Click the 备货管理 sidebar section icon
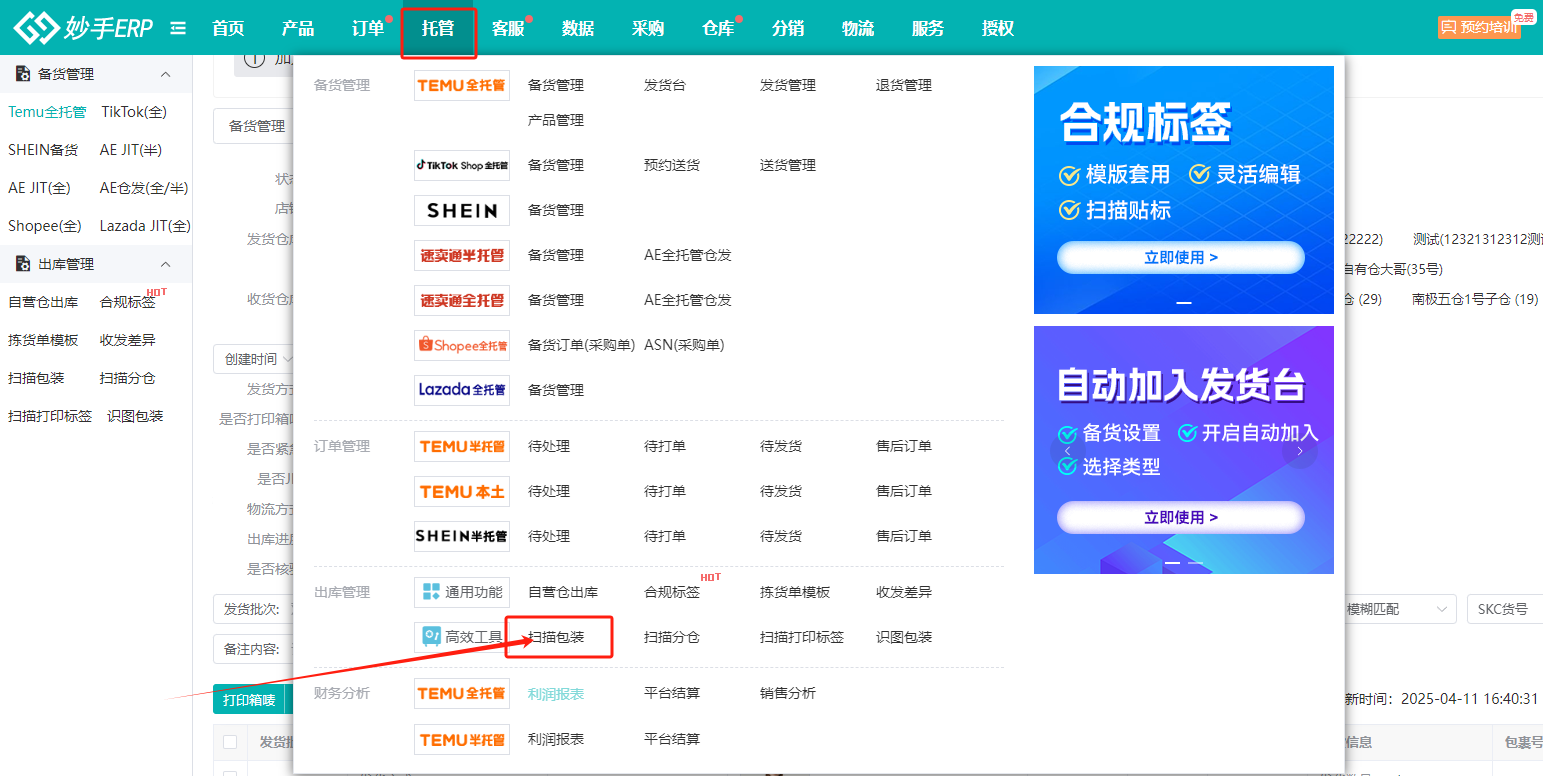Screen dimensions: 1543x776 tap(23, 74)
